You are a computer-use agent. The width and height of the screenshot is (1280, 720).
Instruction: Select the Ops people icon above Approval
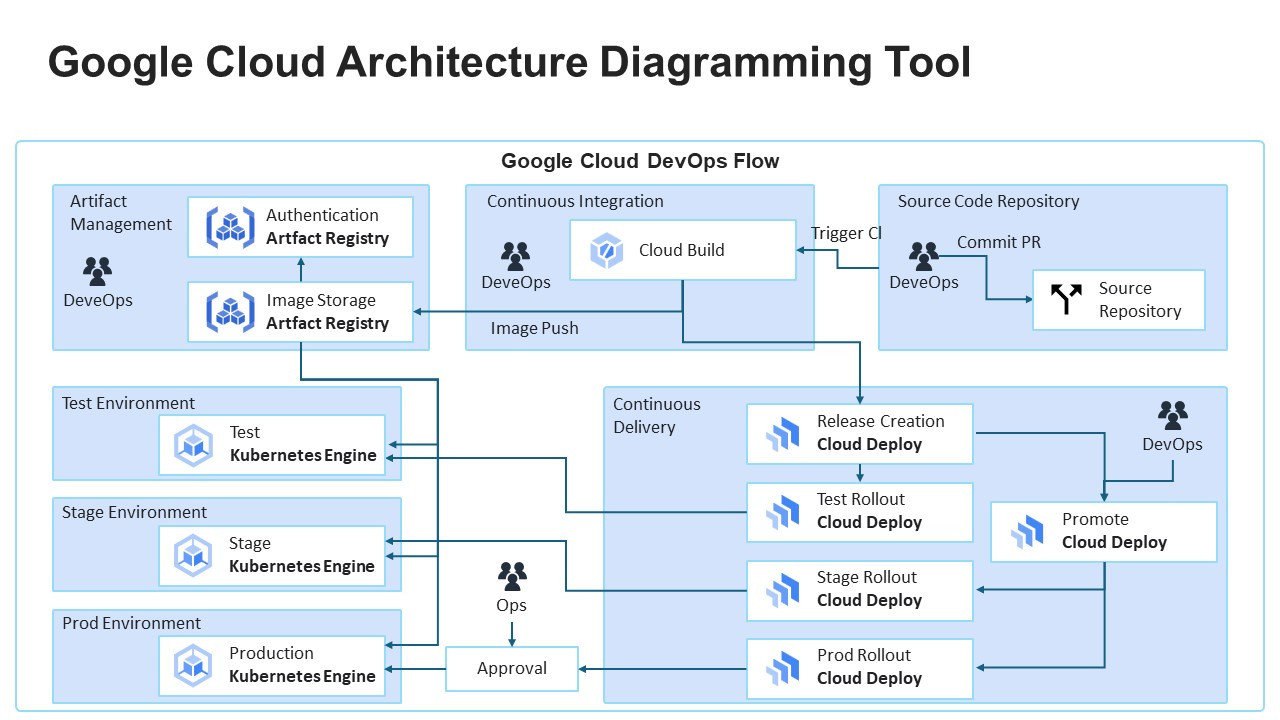pos(512,575)
